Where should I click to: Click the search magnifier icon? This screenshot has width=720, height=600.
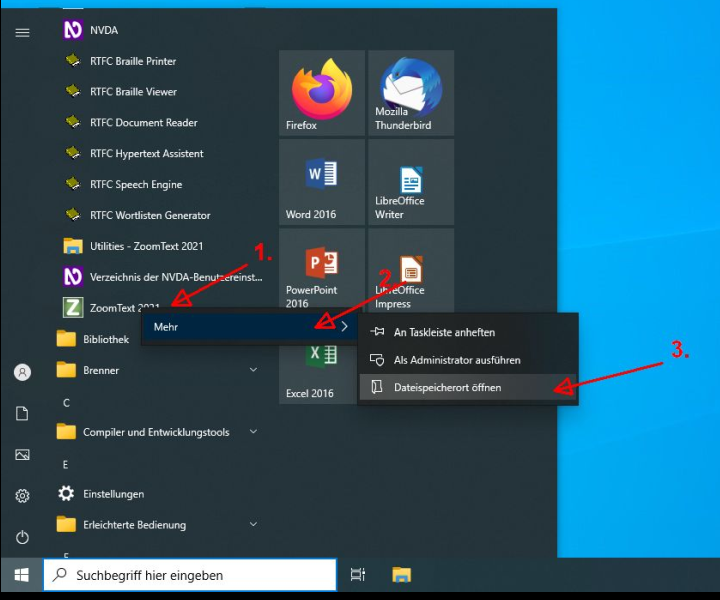[x=60, y=574]
